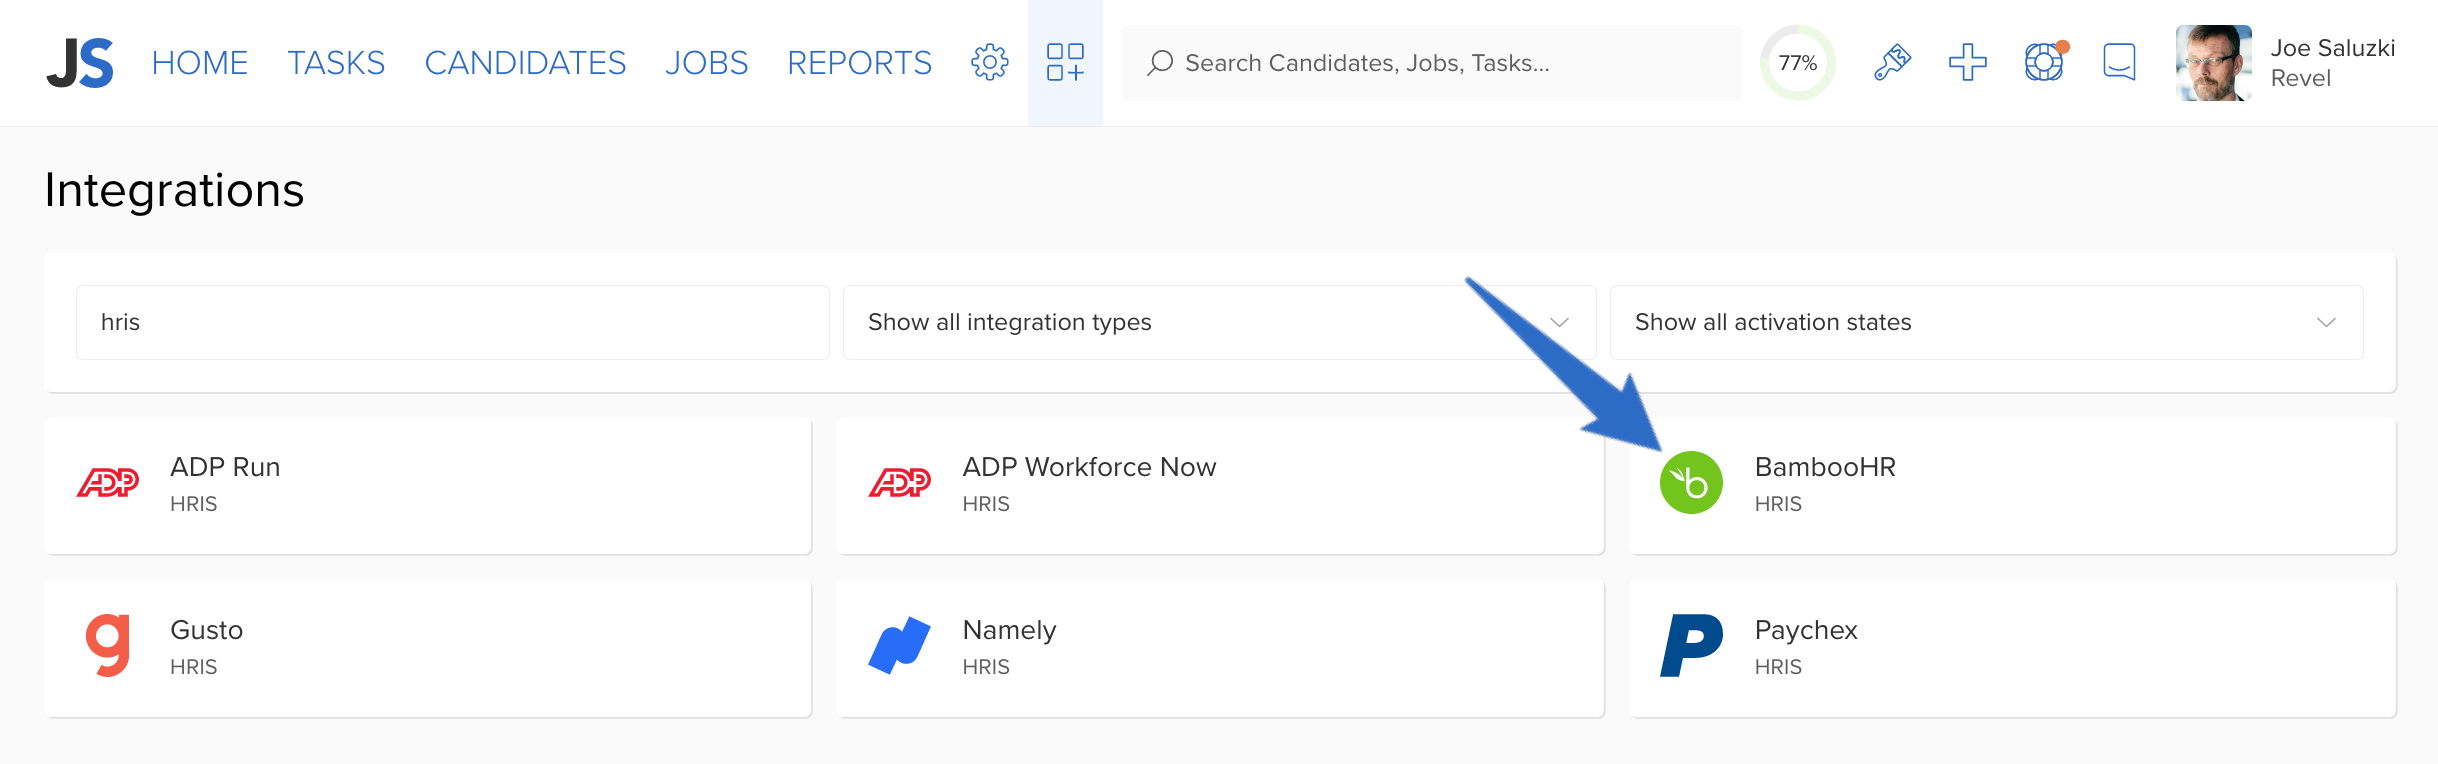Open the integrations grid-plus icon

click(1065, 62)
